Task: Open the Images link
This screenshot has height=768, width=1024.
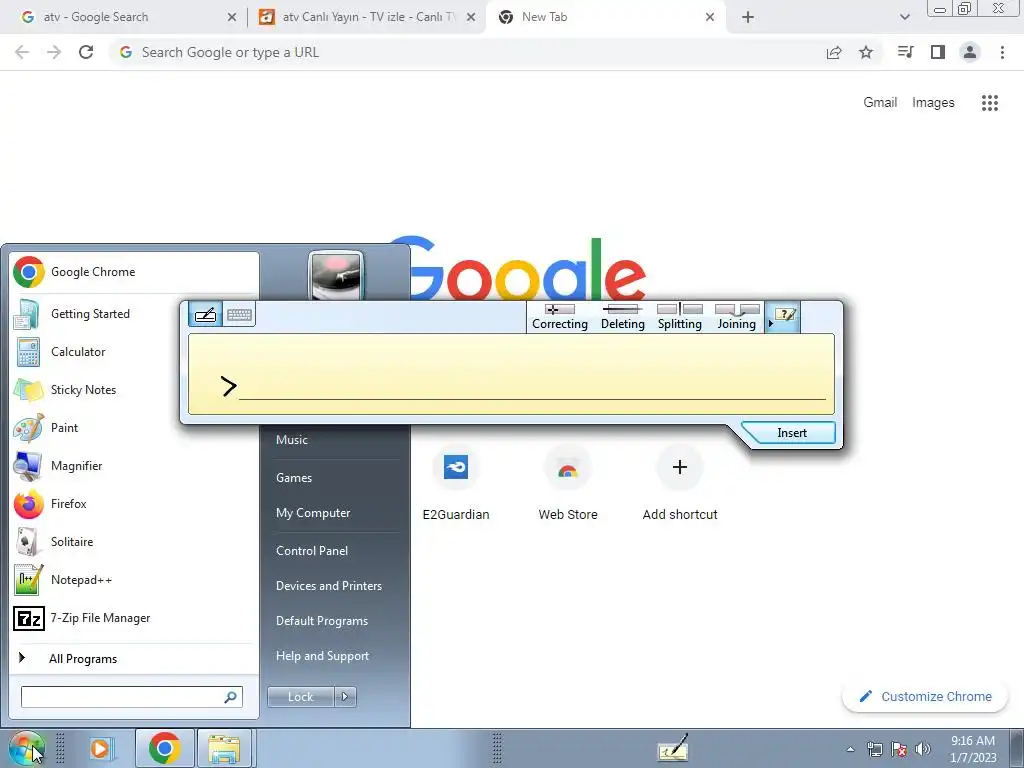Action: [x=933, y=103]
